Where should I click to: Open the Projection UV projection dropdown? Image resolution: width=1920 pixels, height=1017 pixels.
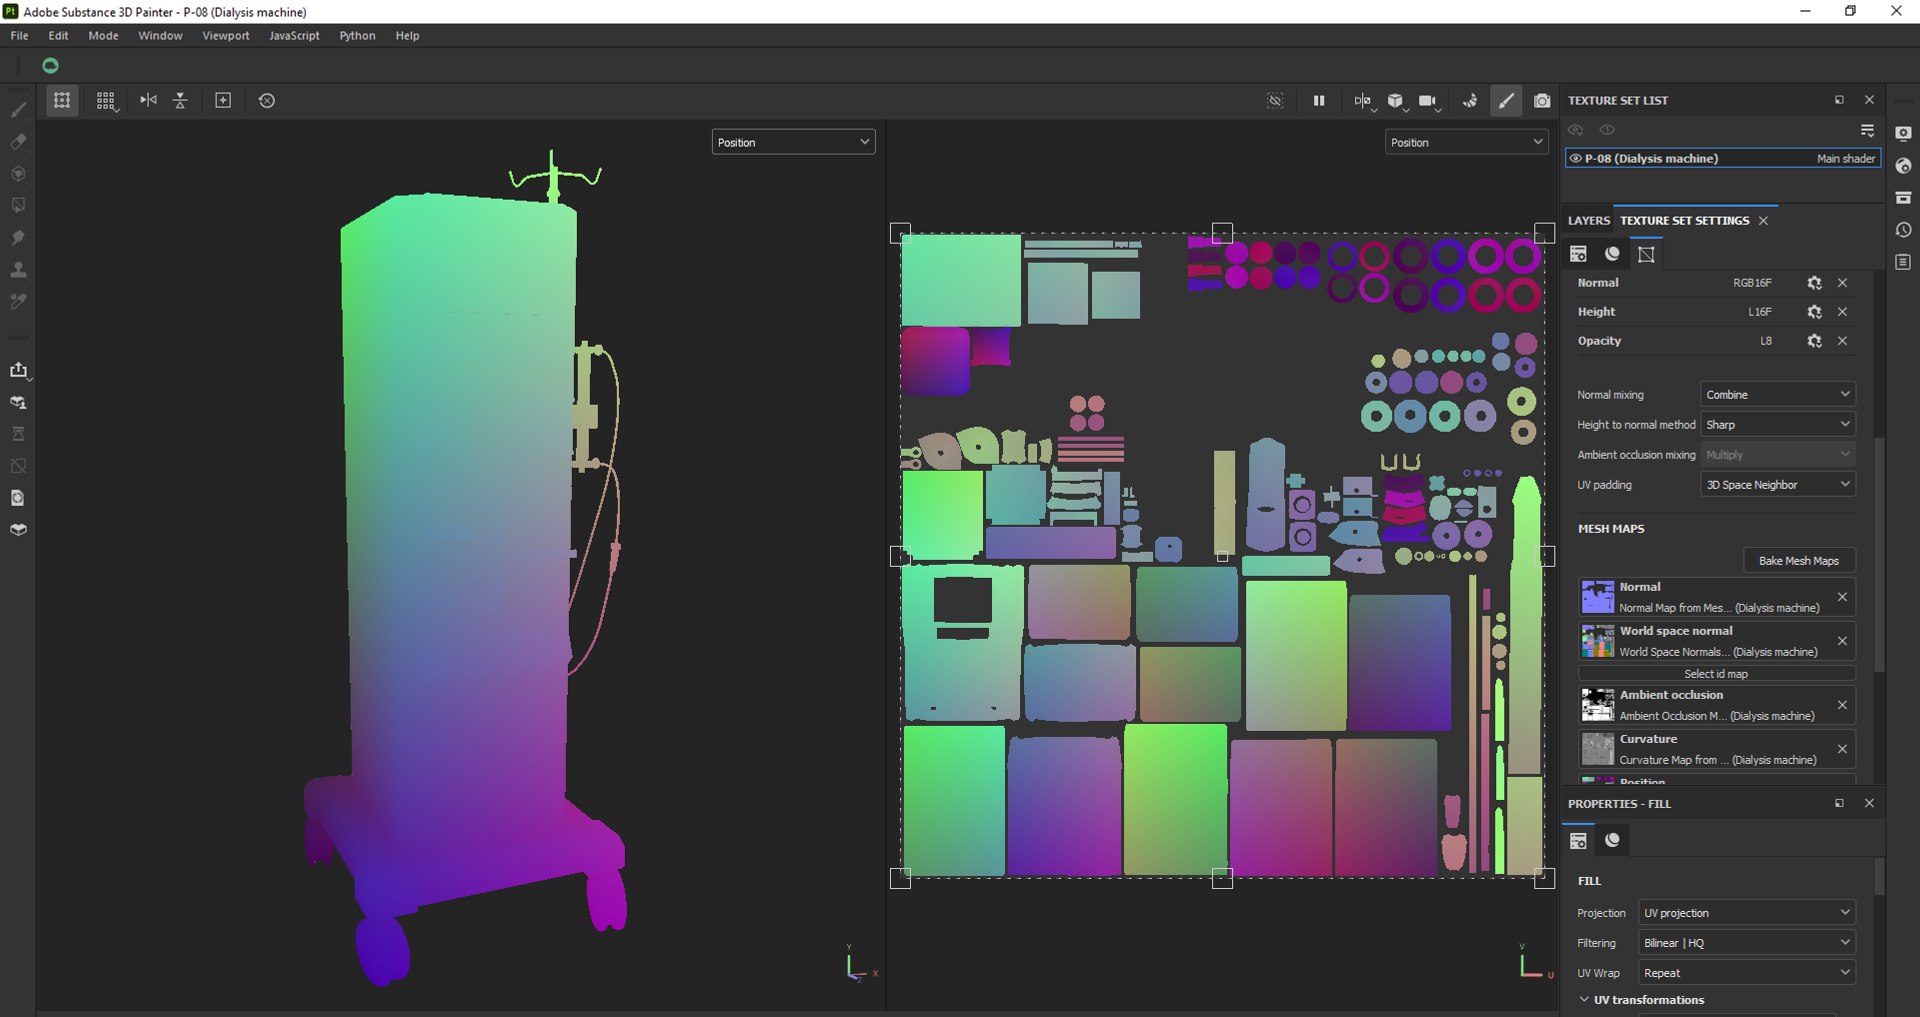1747,912
